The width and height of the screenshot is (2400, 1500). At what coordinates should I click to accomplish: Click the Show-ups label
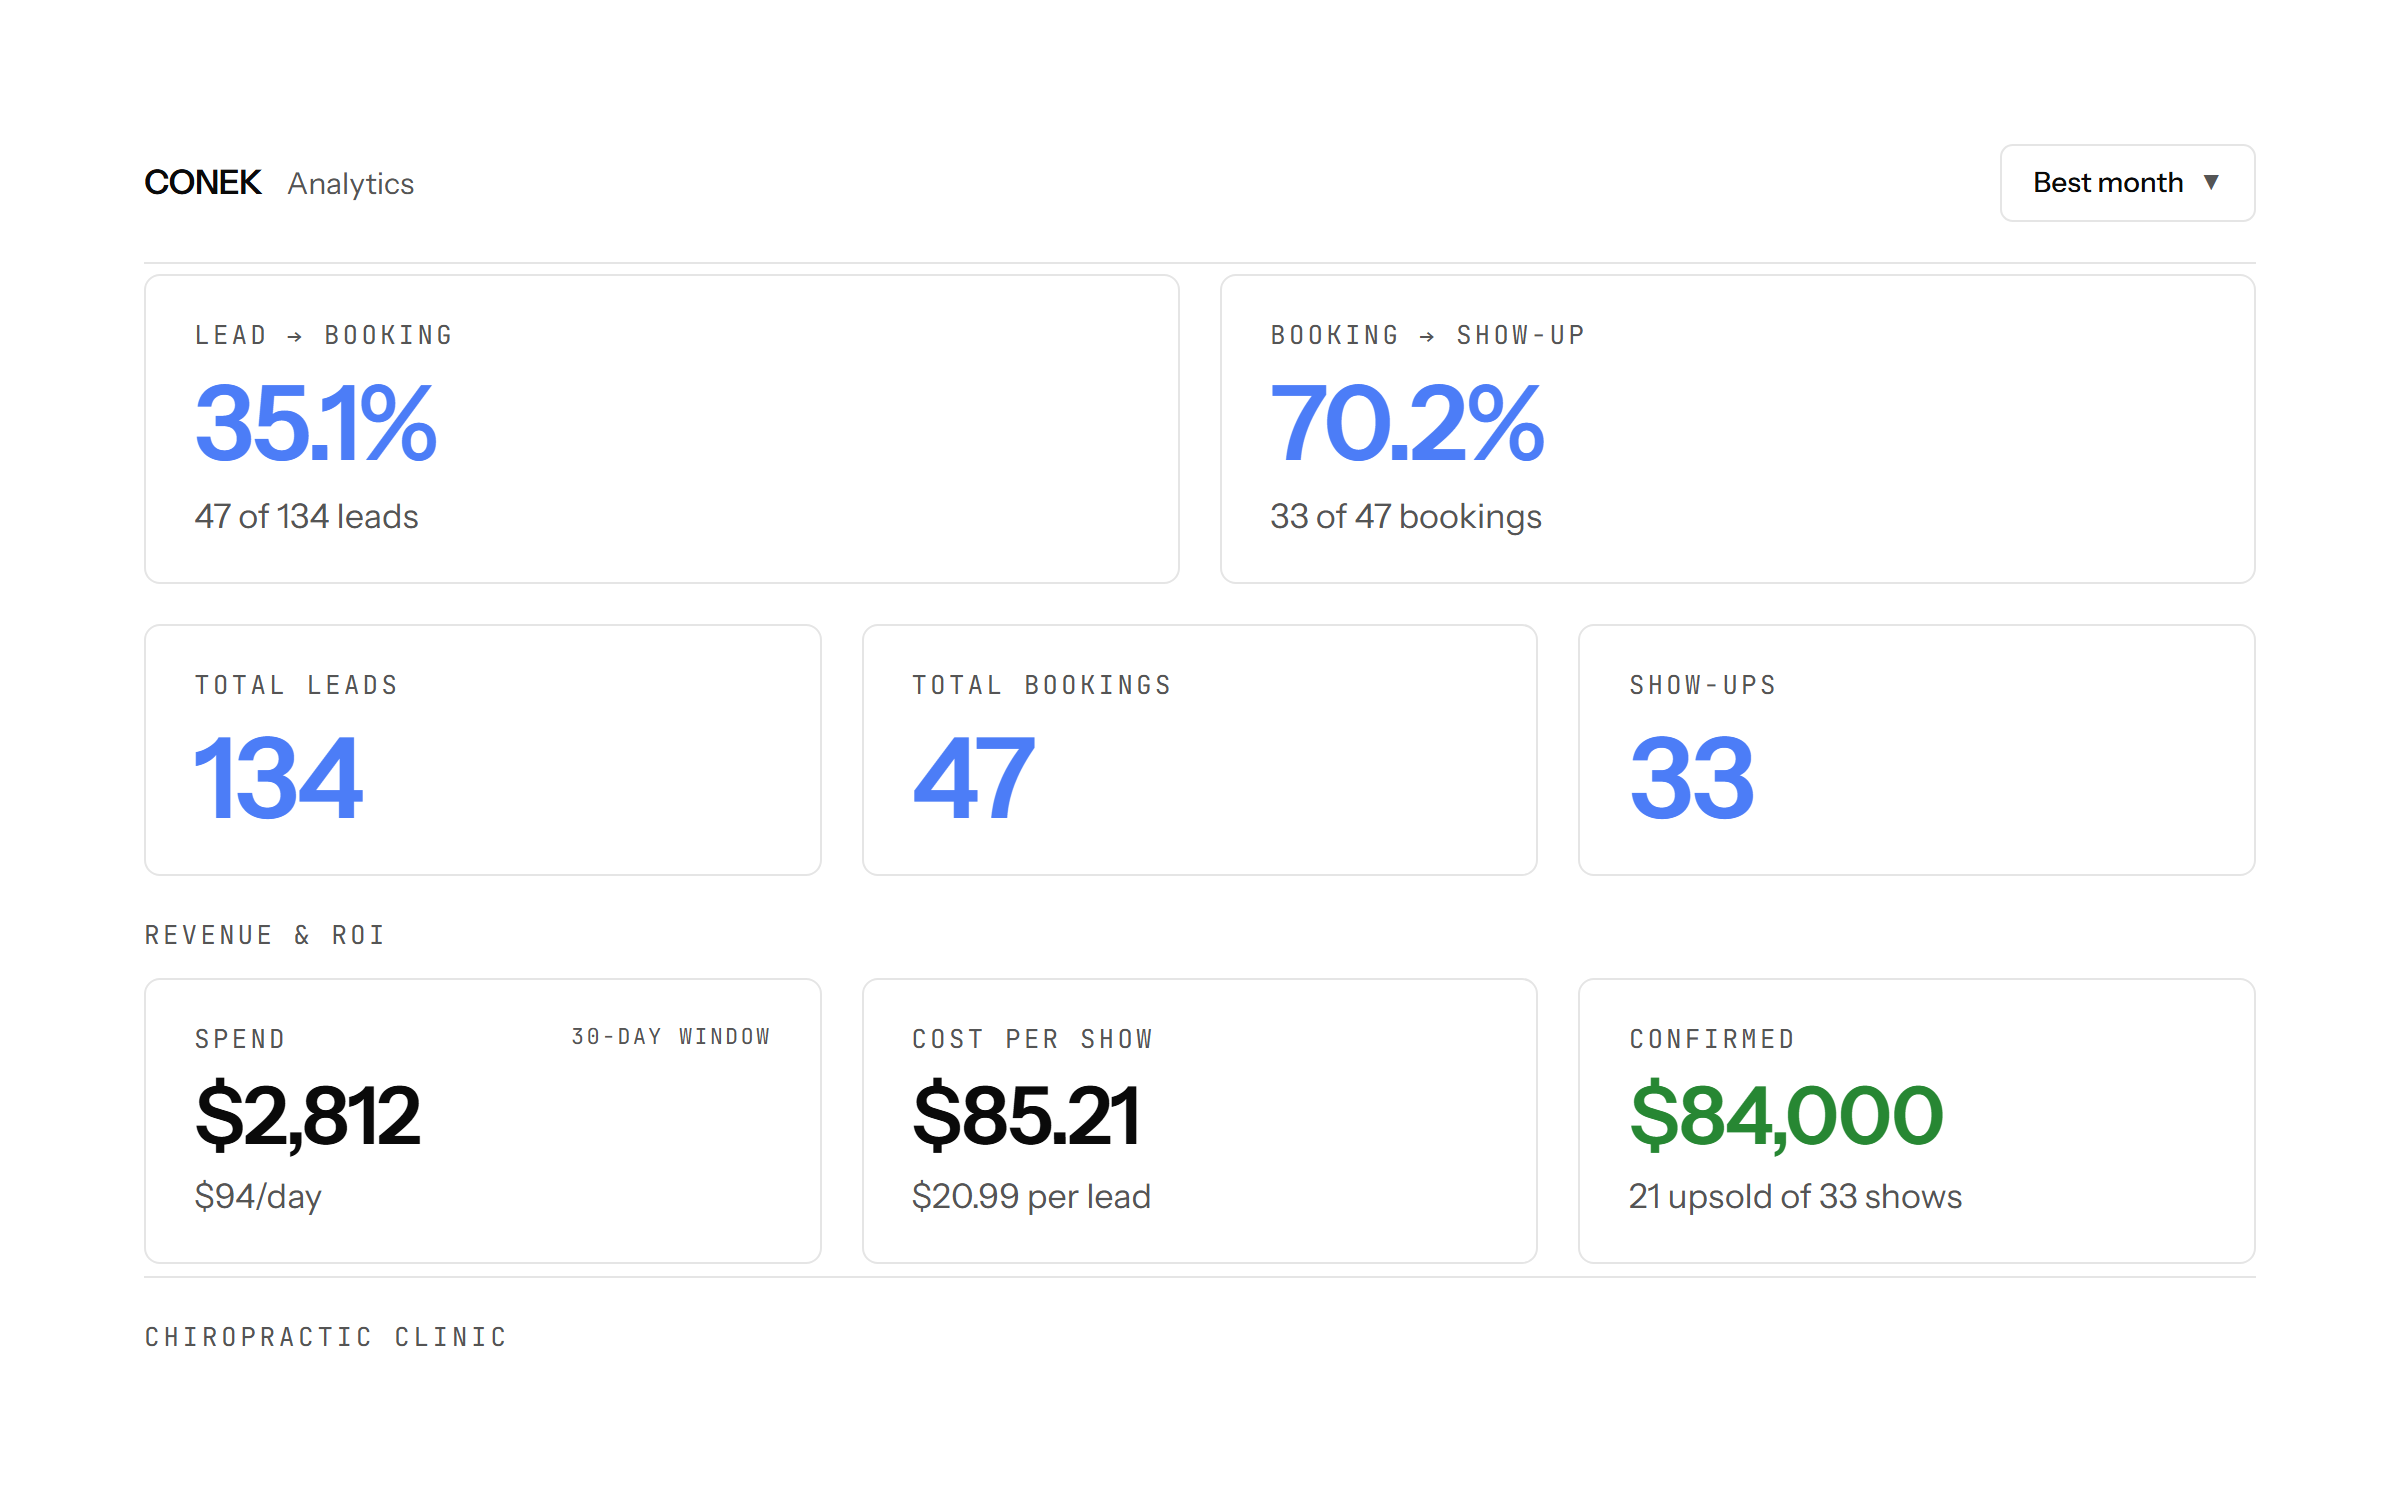coord(1703,685)
